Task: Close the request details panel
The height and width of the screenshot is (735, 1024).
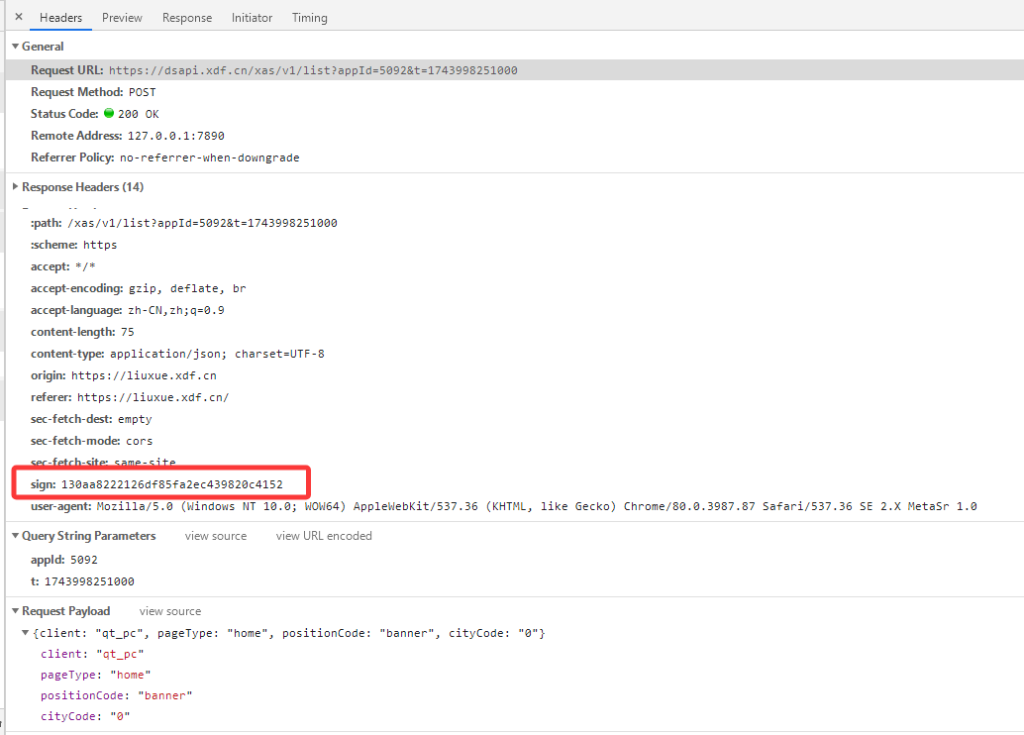Action: pyautogui.click(x=18, y=17)
